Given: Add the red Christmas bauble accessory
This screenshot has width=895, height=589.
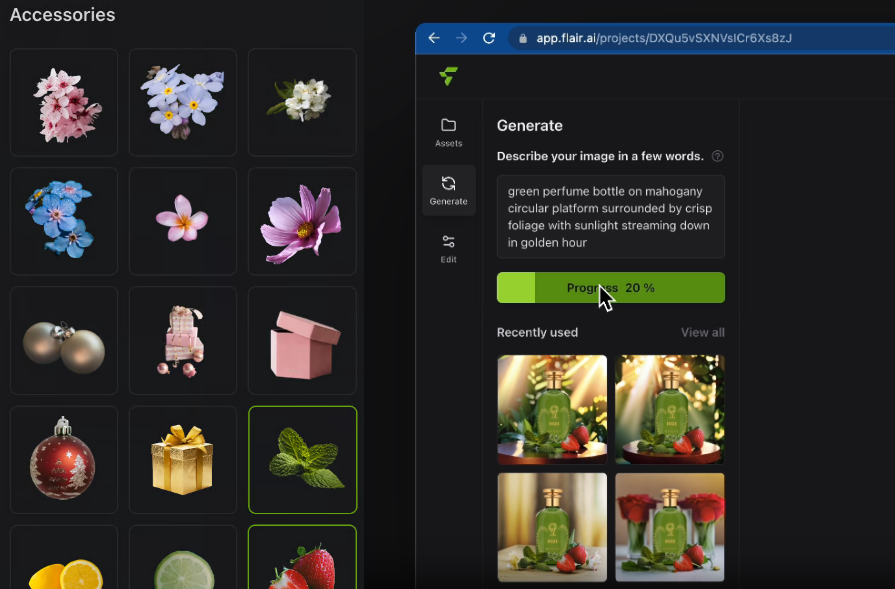Looking at the screenshot, I should pos(64,460).
